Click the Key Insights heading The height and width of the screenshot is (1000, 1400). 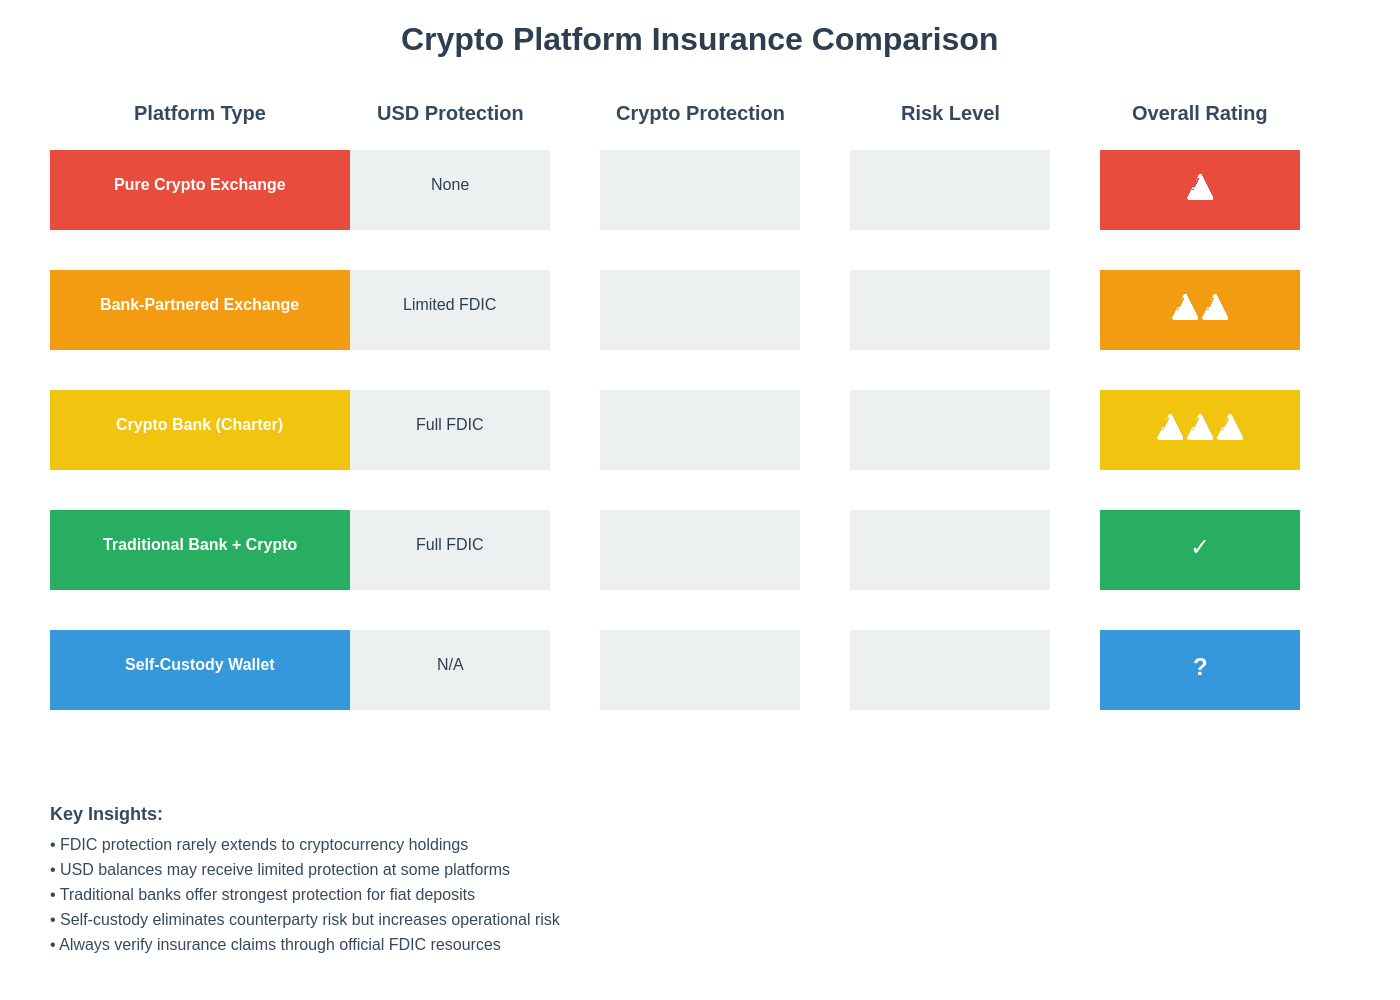tap(106, 814)
